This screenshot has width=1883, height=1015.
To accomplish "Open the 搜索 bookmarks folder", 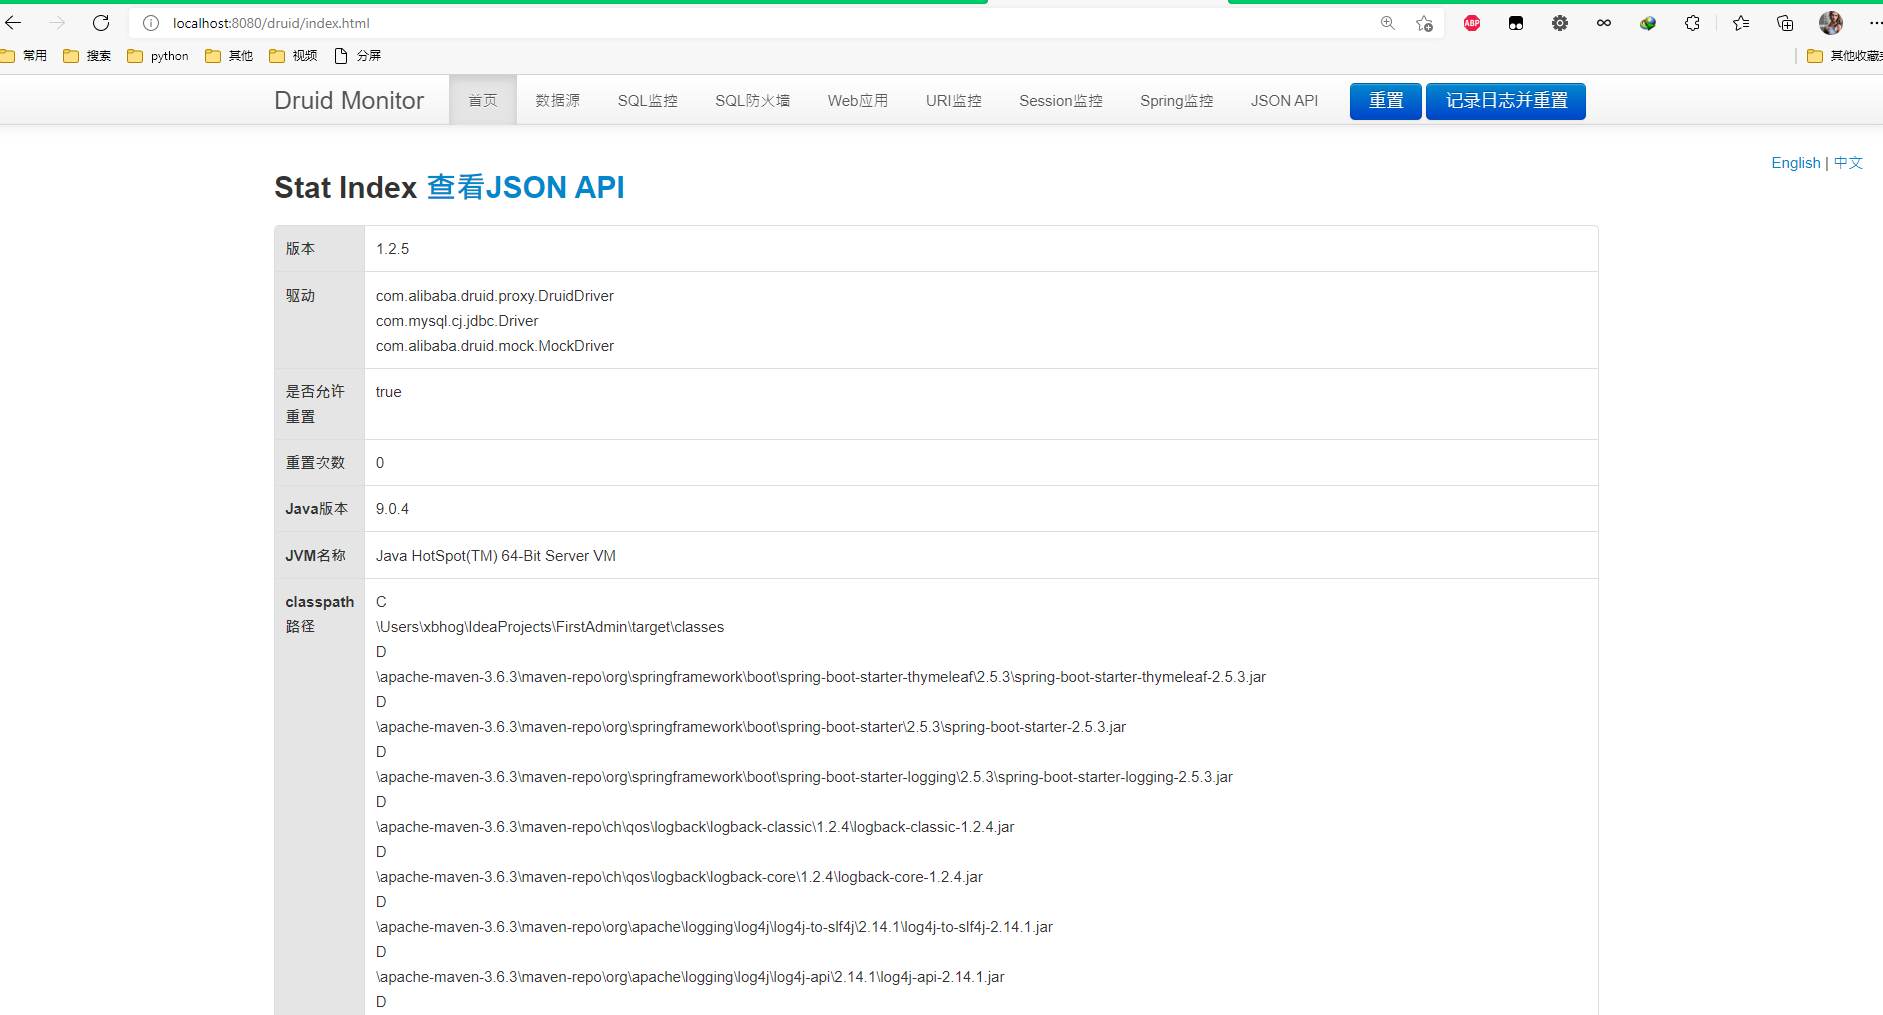I will tap(87, 56).
